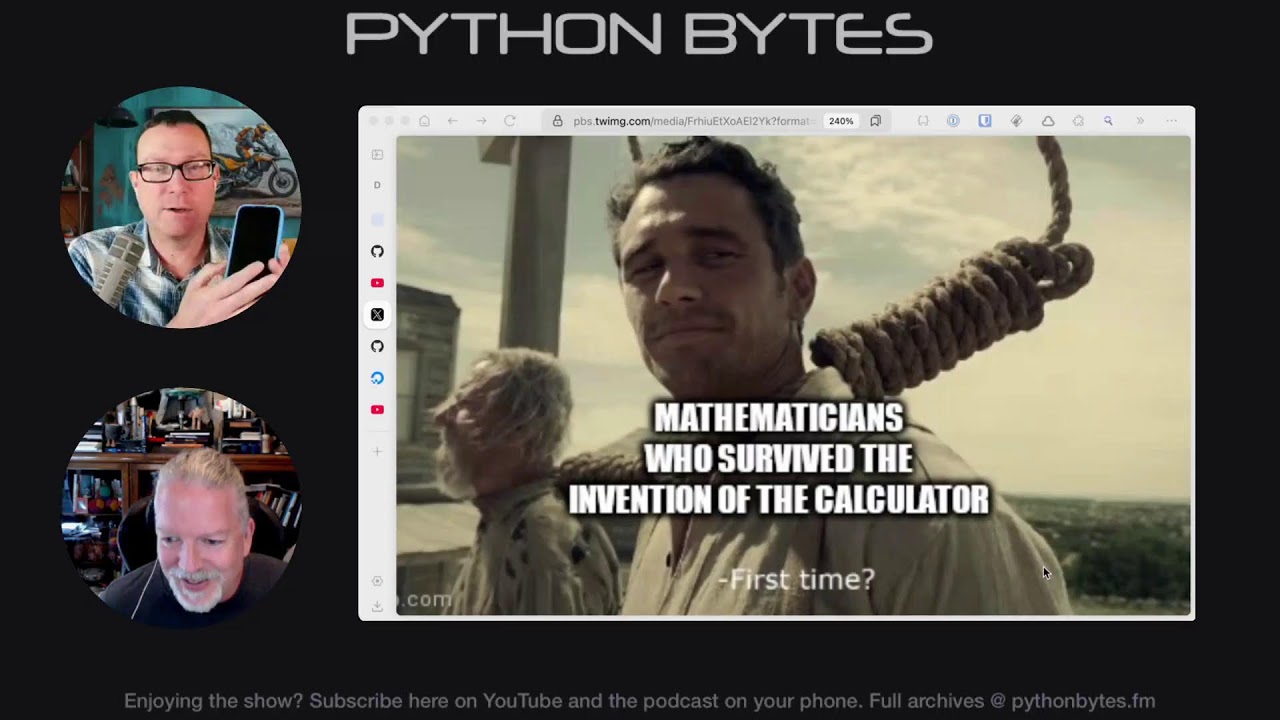Viewport: 1280px width, 720px height.
Task: Click the bookmarks icon beside zoom level
Action: pyautogui.click(x=875, y=121)
